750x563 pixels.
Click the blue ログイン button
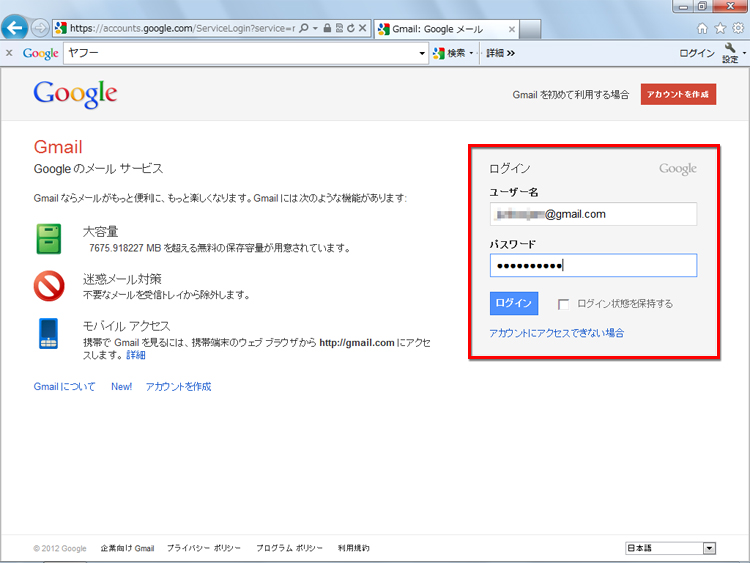pos(514,303)
